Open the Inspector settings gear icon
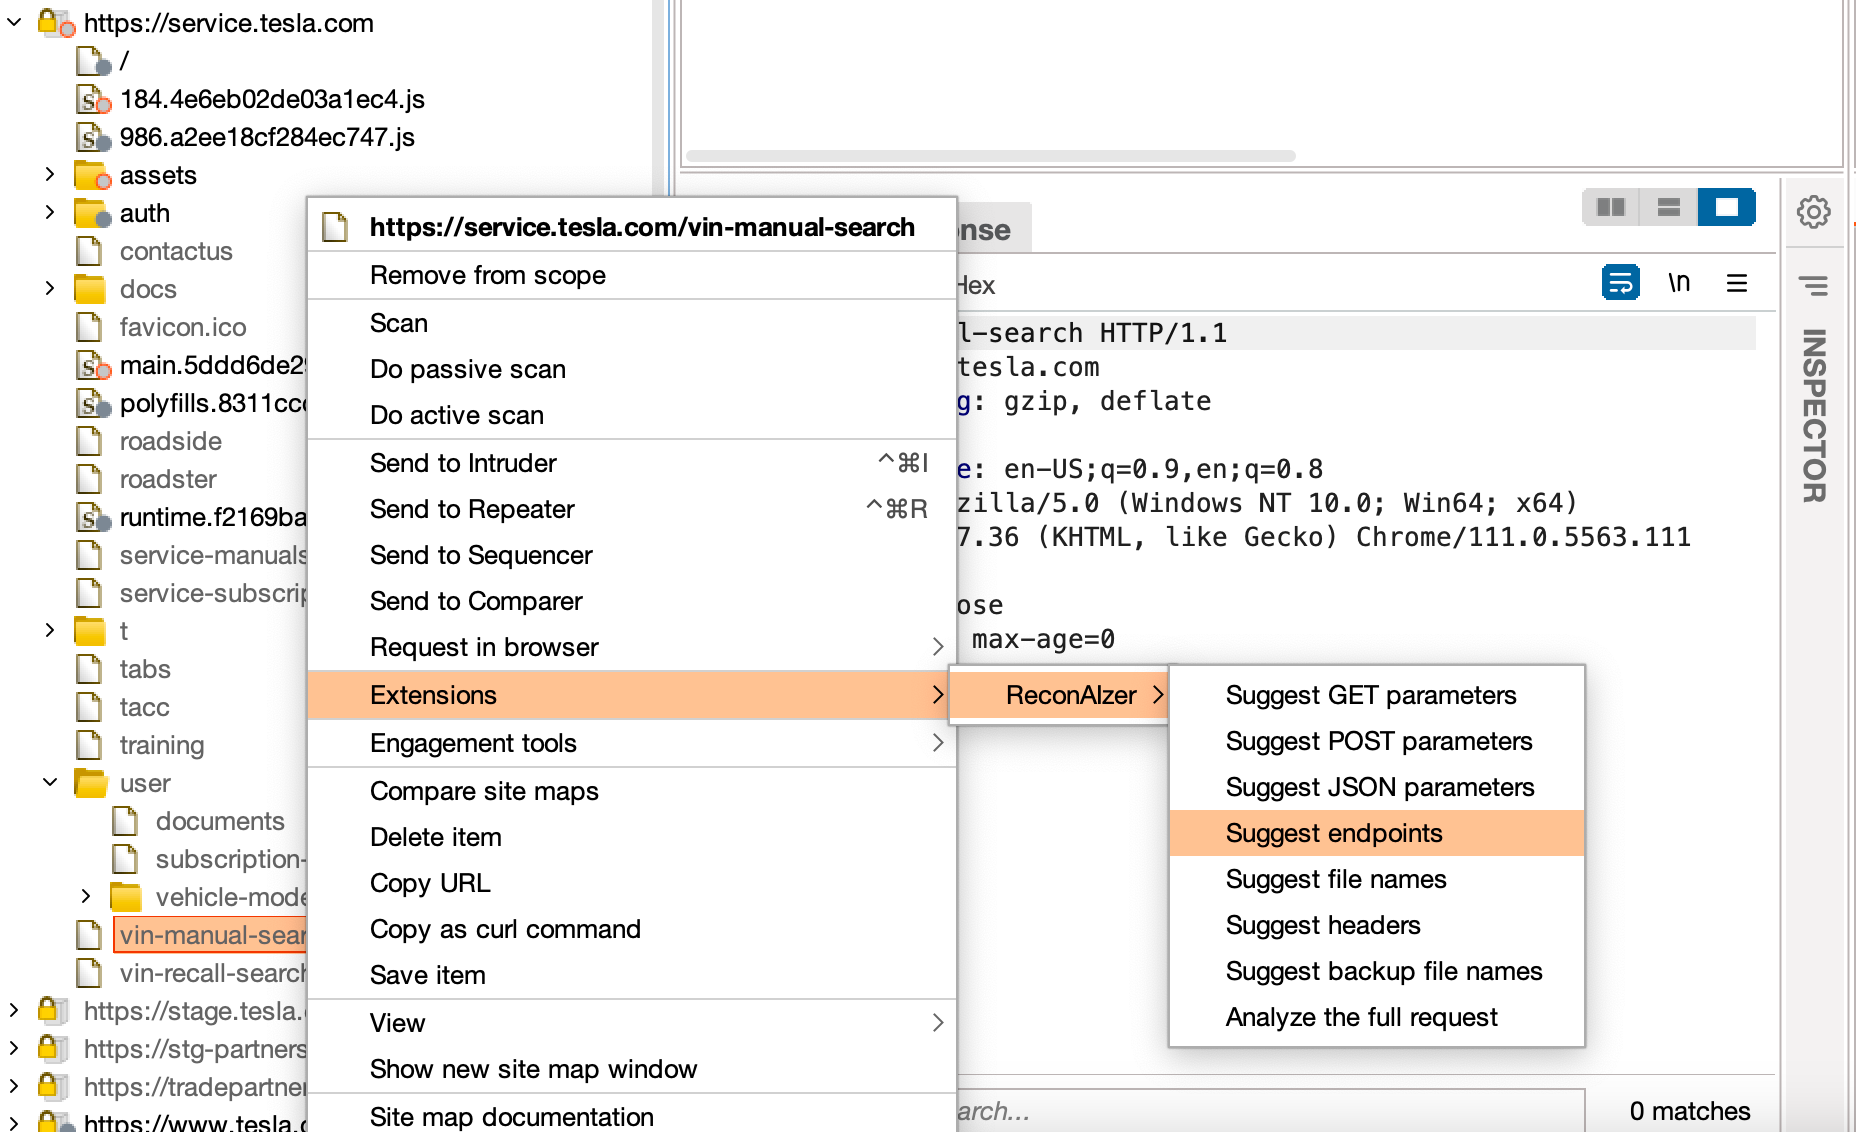The image size is (1856, 1132). [1813, 212]
